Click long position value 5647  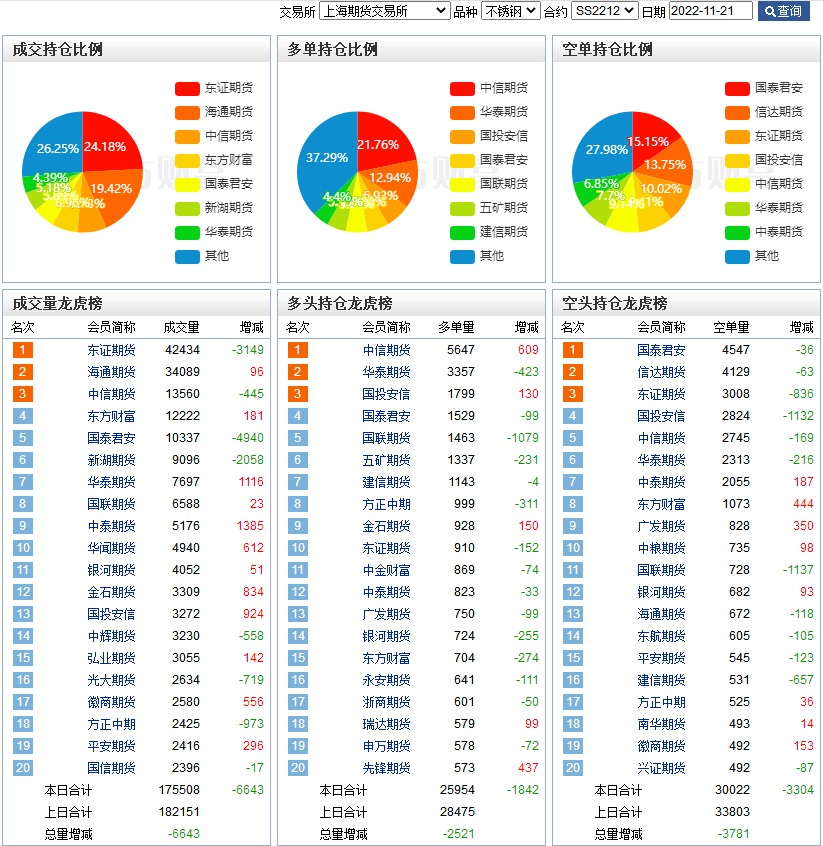pos(461,350)
